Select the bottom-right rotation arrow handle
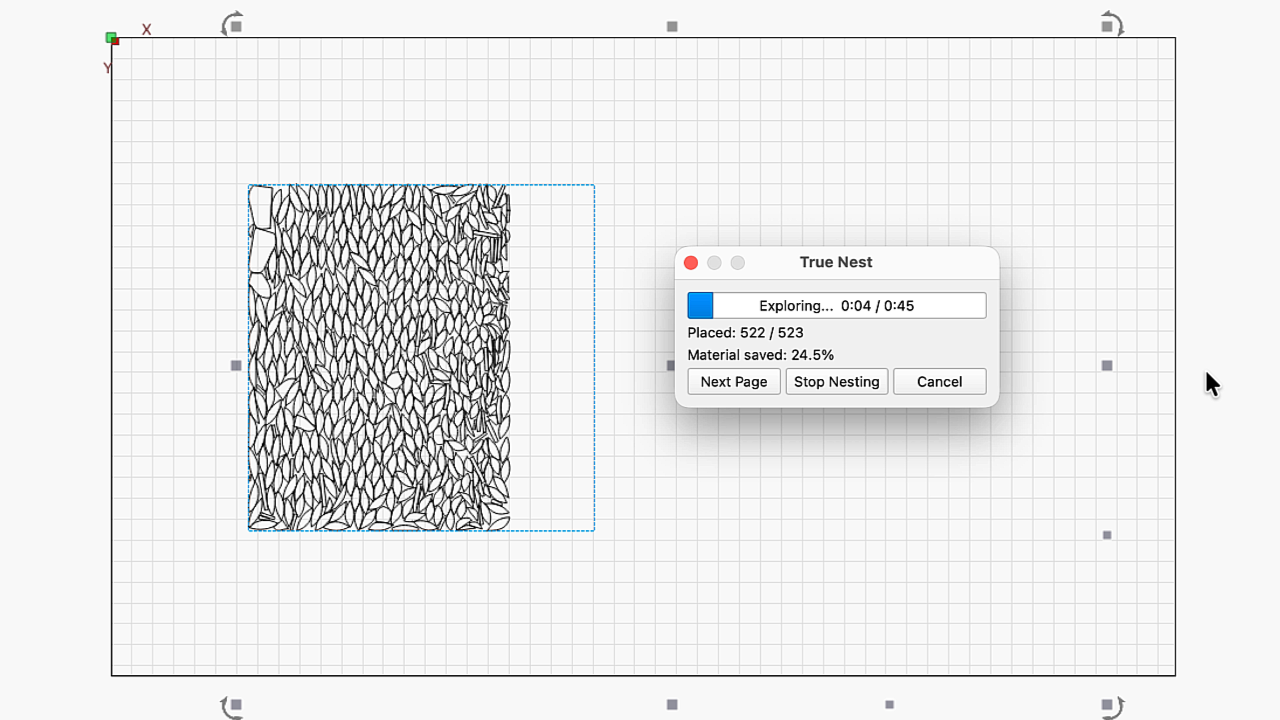The width and height of the screenshot is (1280, 720). pyautogui.click(x=1111, y=707)
